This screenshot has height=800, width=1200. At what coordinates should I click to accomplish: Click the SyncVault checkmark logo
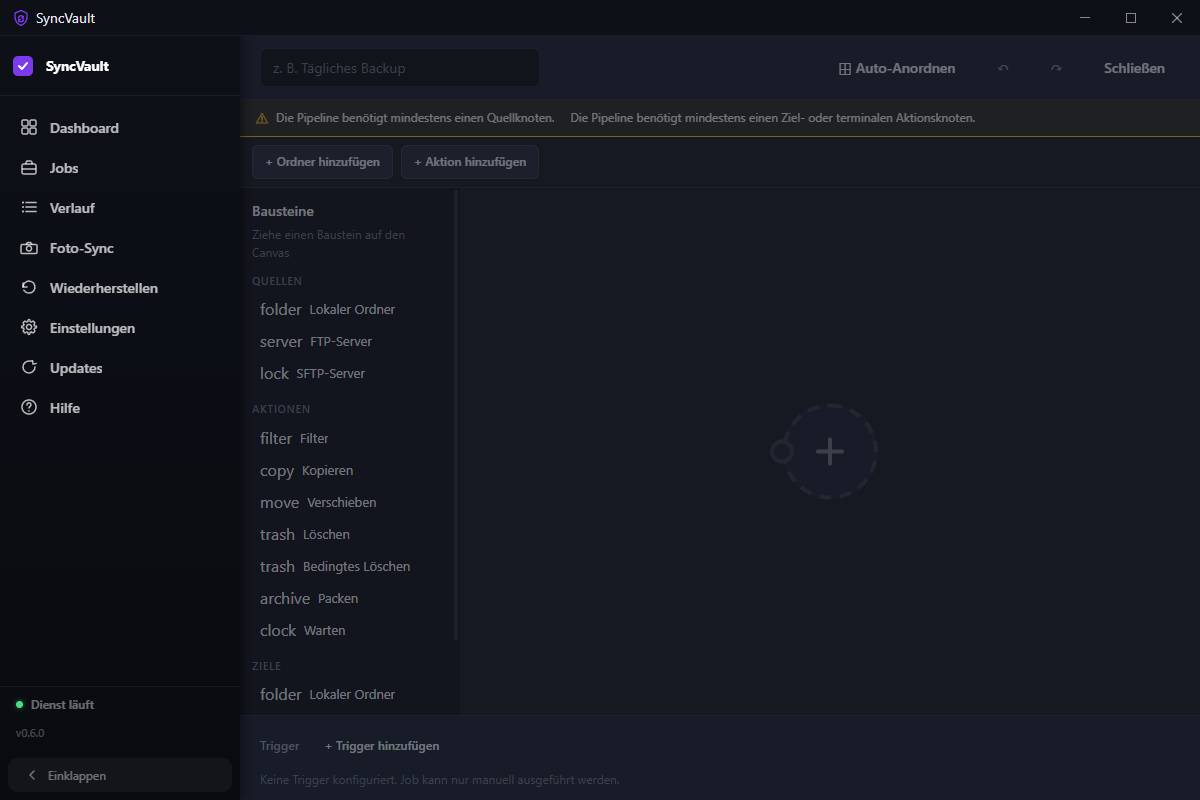coord(23,66)
